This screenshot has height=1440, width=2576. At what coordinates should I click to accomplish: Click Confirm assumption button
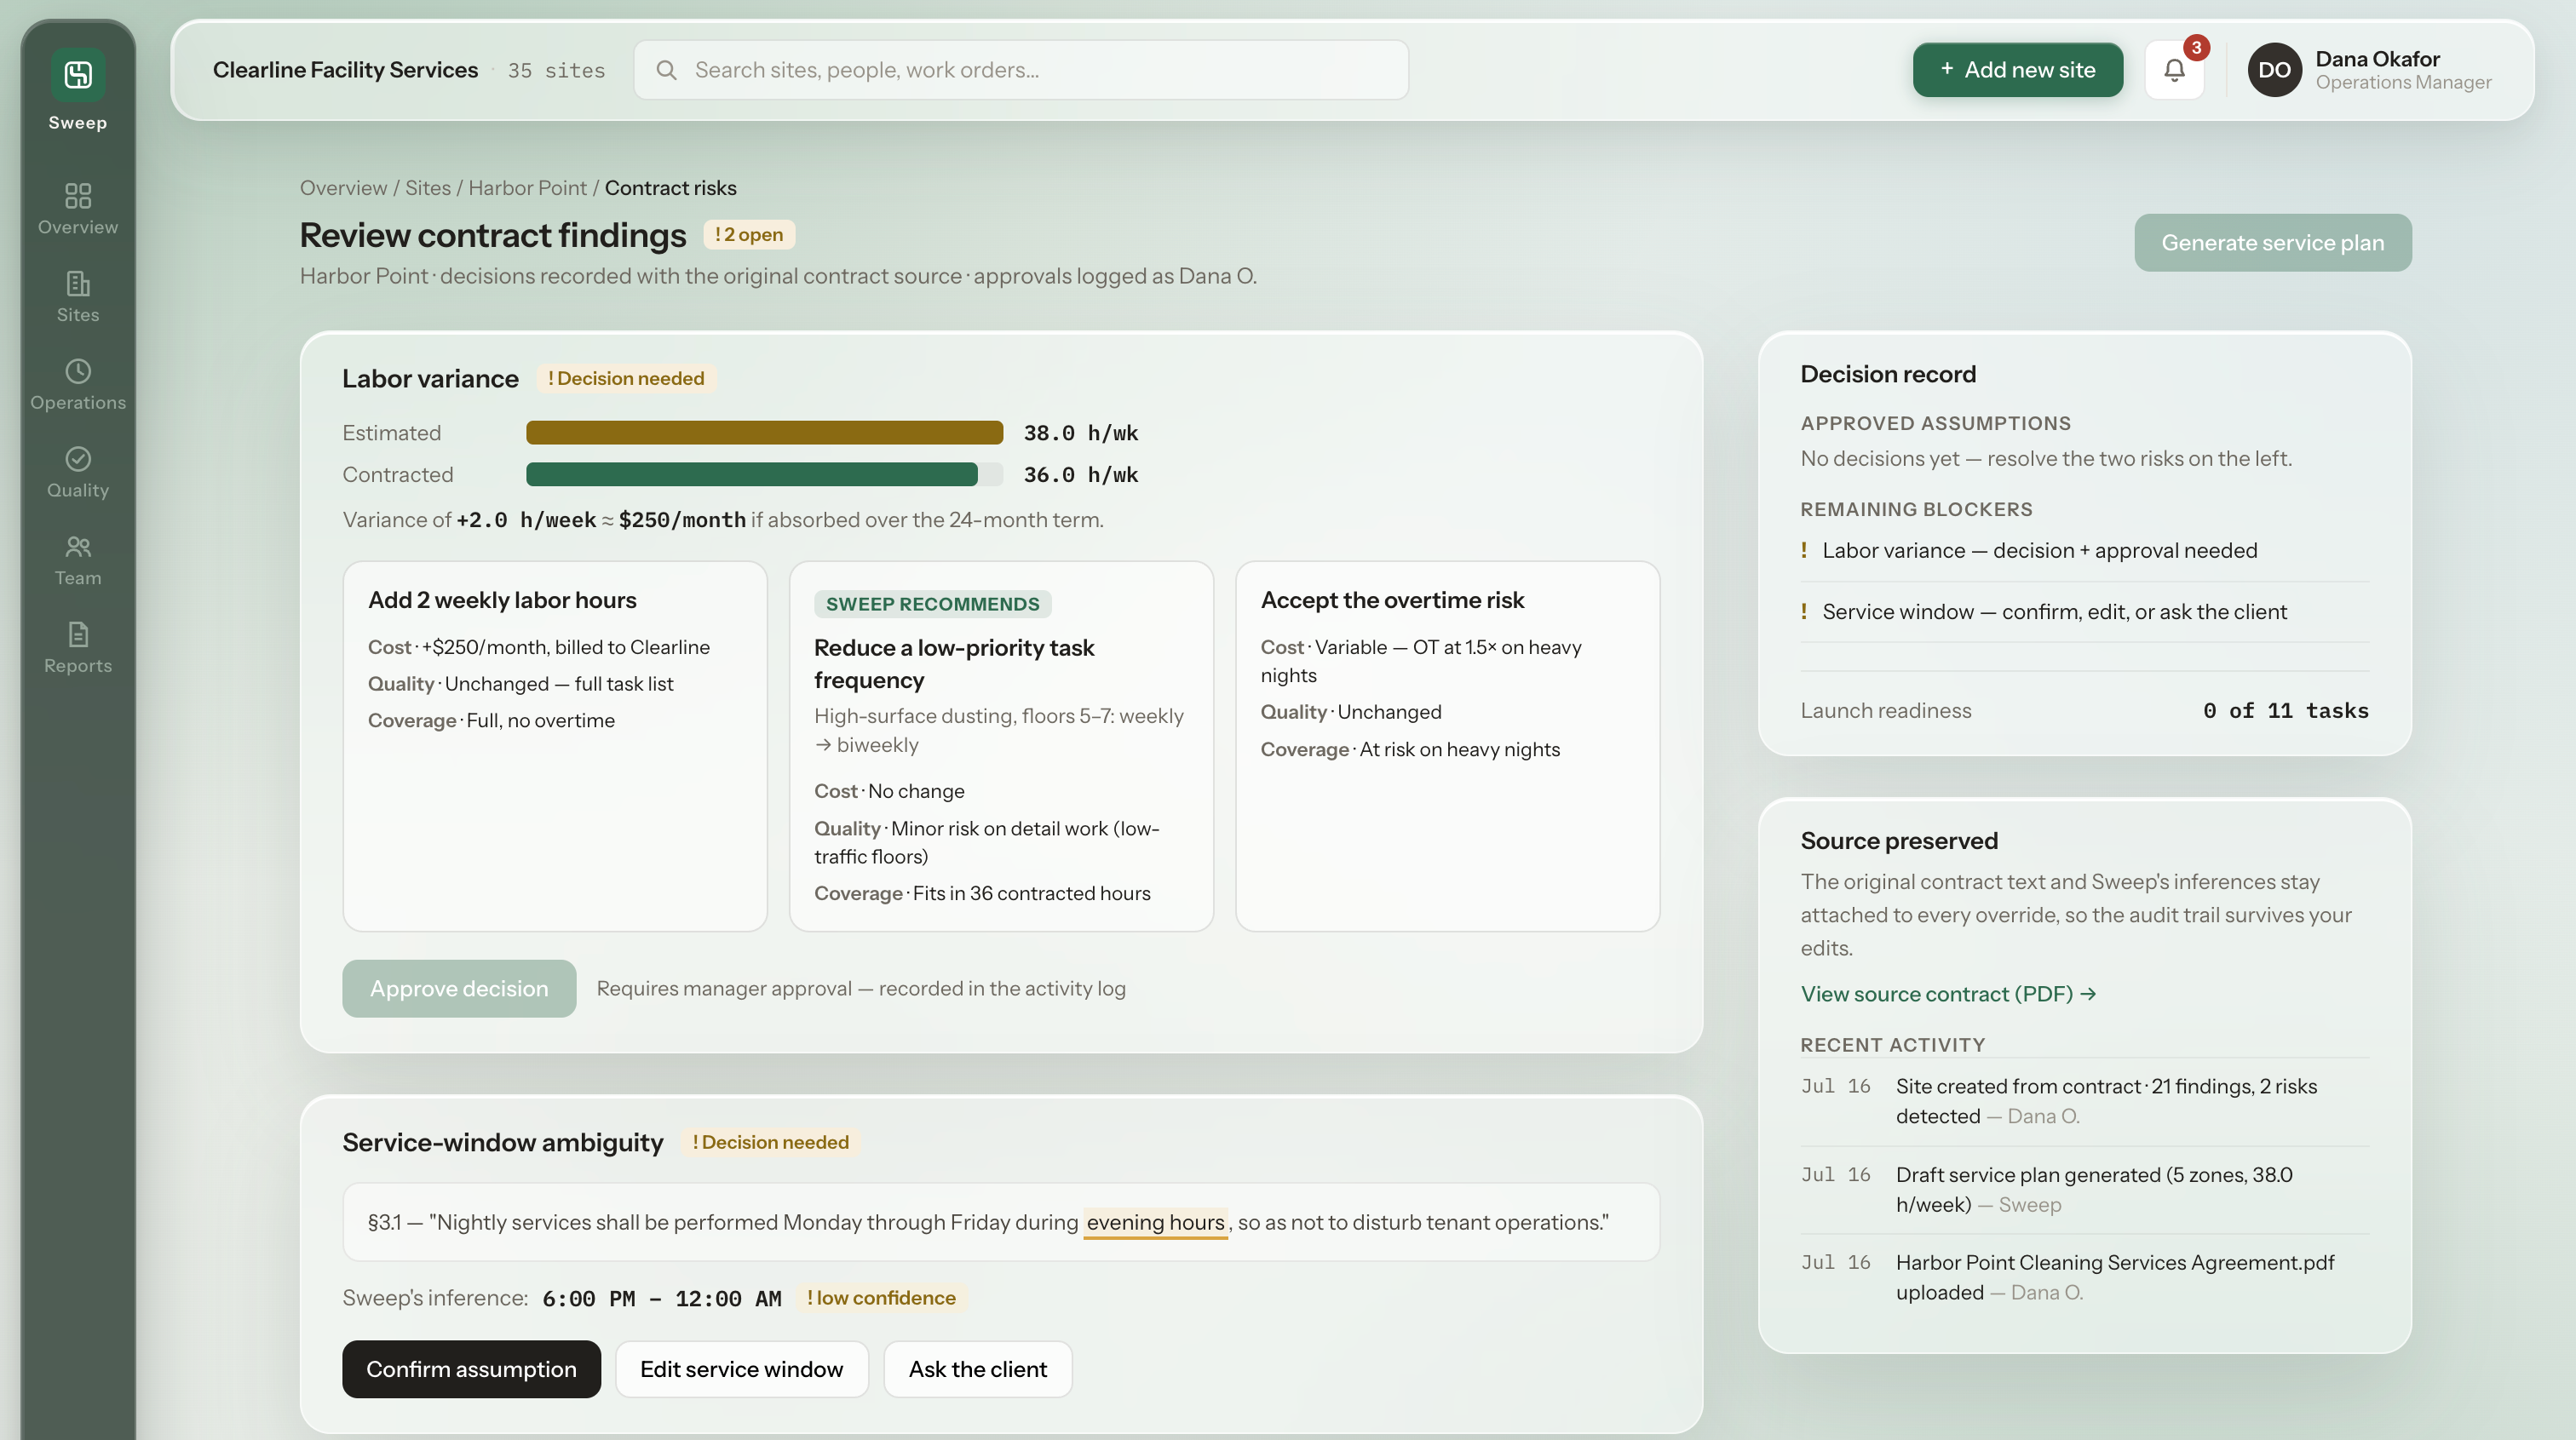(x=471, y=1368)
